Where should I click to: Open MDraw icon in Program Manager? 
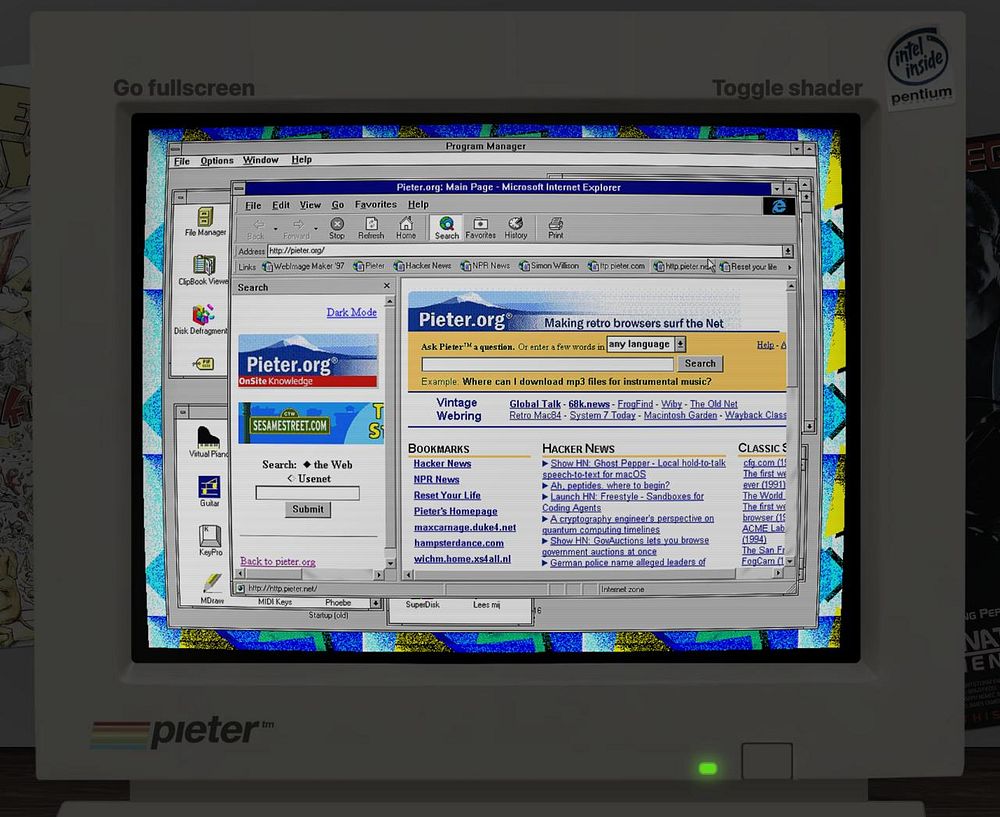[212, 588]
